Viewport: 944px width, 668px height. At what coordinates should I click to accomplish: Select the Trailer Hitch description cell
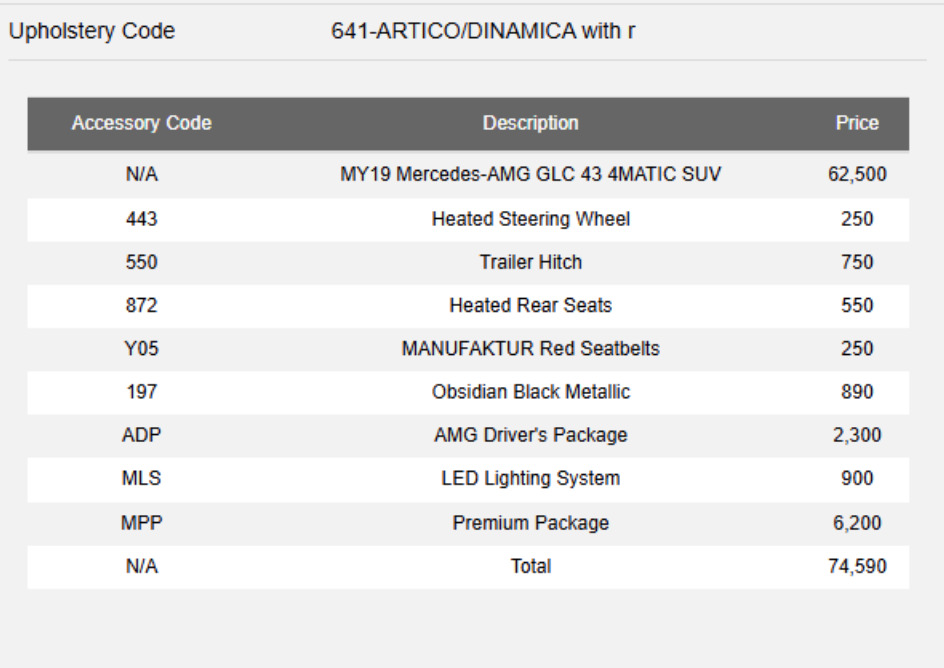530,262
